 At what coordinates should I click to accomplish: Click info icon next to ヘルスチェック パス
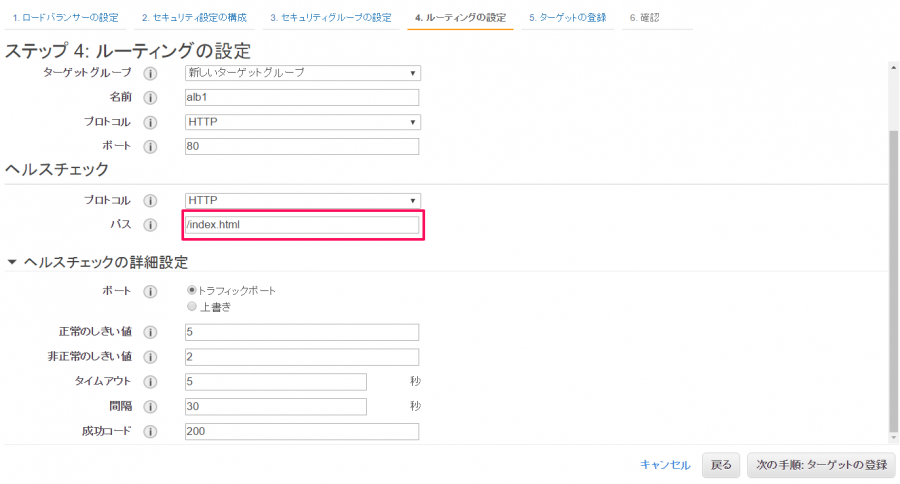coord(150,225)
